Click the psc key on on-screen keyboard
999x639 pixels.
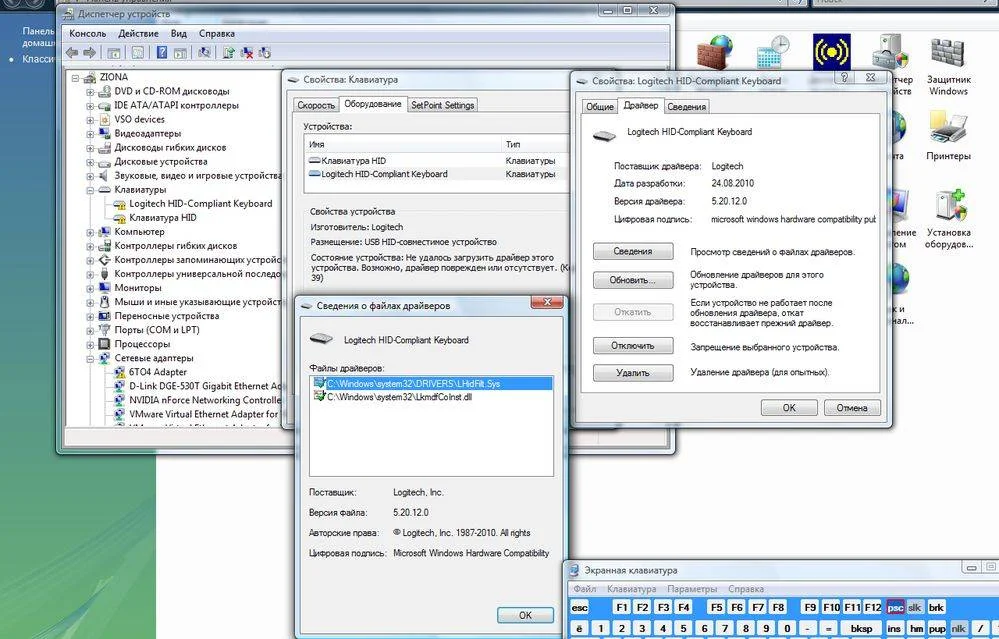pos(895,607)
